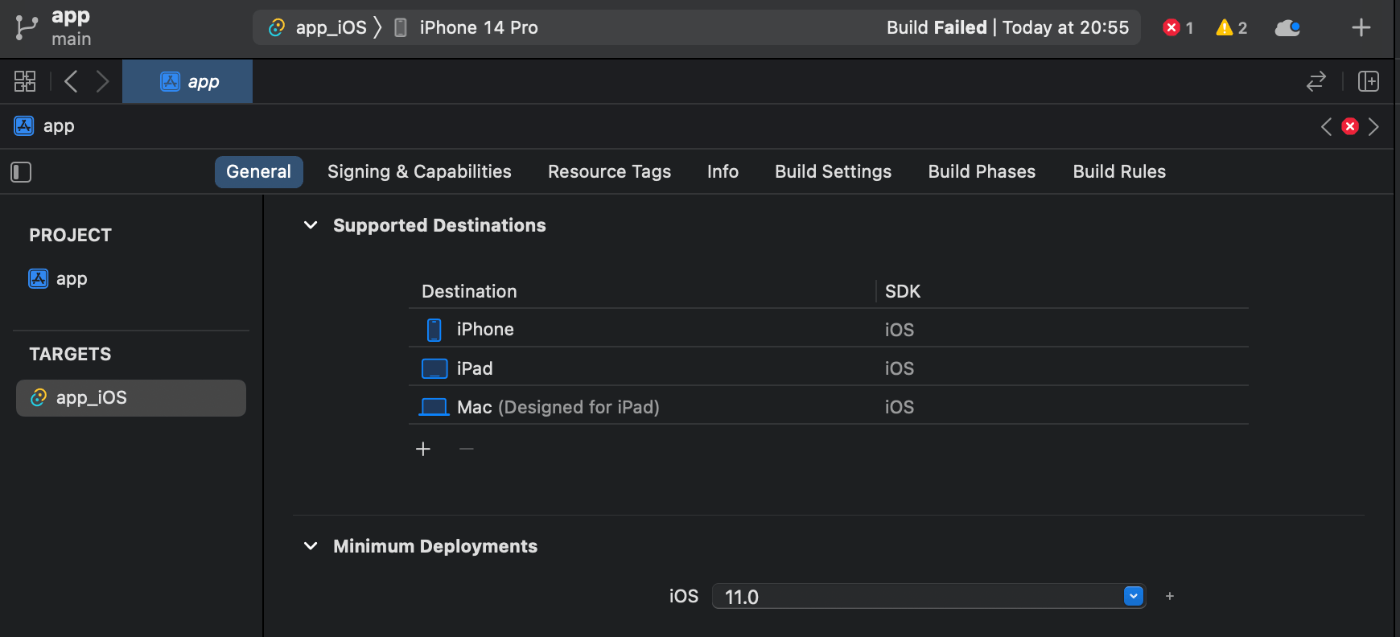This screenshot has height=637, width=1400.
Task: Open Signing & Capabilities tab
Action: pyautogui.click(x=419, y=172)
